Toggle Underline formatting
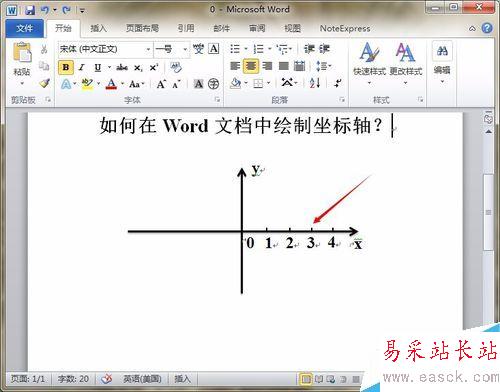500x392 pixels. tap(97, 67)
